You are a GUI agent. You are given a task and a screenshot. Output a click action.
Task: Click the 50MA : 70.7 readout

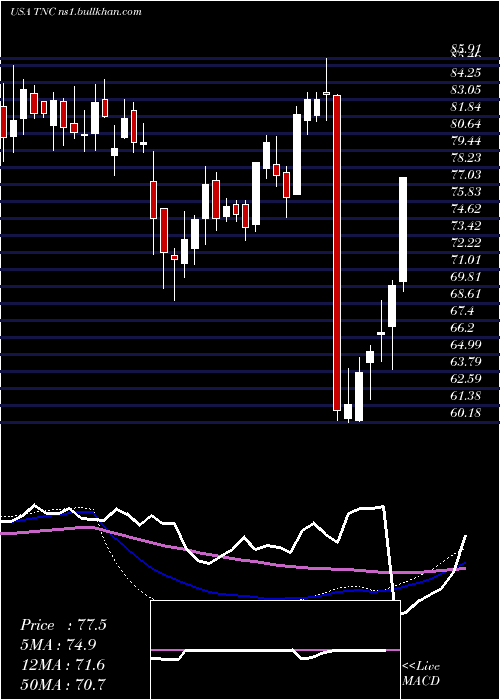pyautogui.click(x=63, y=684)
